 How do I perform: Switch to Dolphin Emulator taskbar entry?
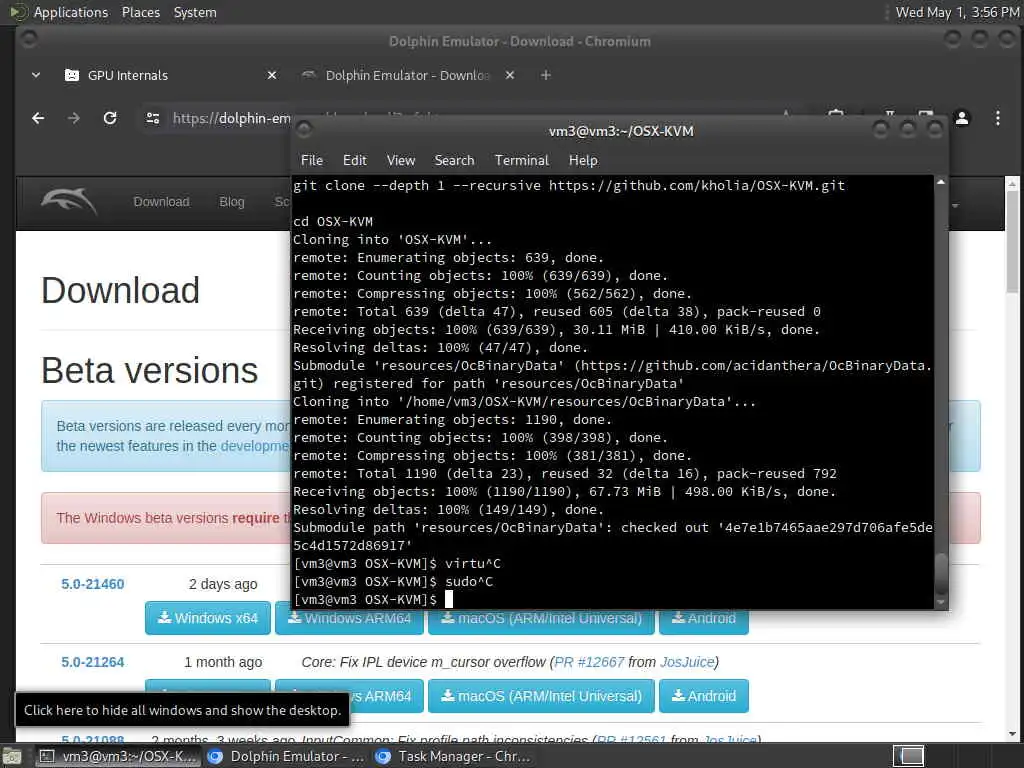[286, 757]
